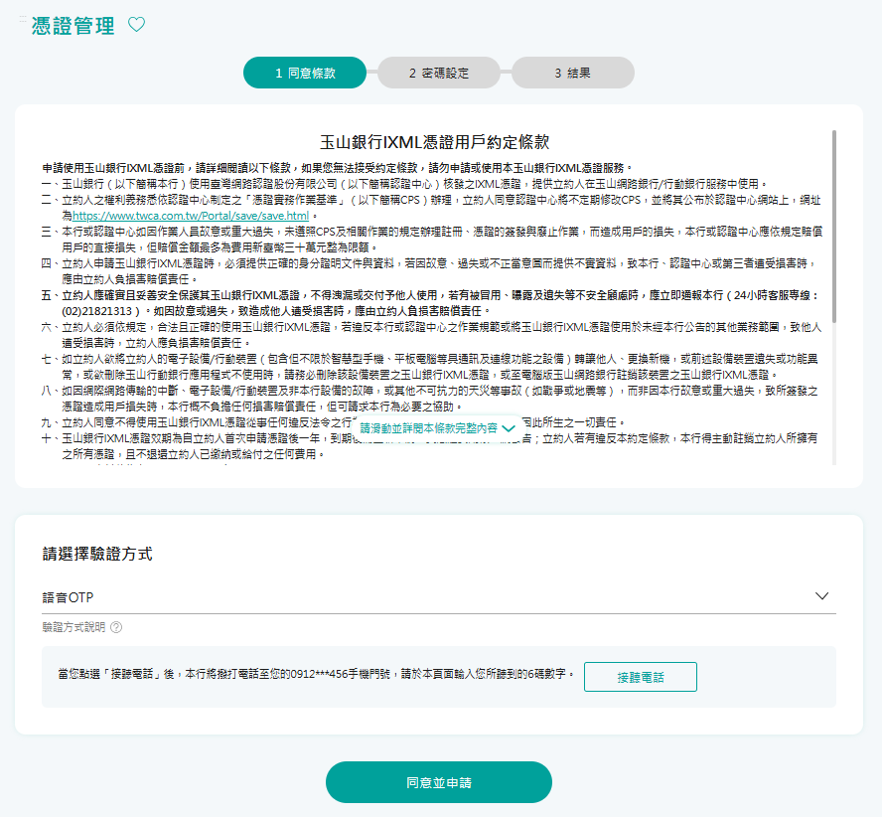
Task: Click the 請選擇驗證方式 section heading
Action: [97, 554]
